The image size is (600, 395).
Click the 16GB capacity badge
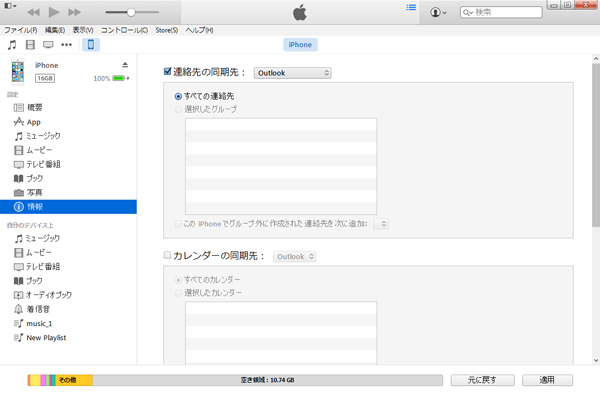[x=45, y=78]
